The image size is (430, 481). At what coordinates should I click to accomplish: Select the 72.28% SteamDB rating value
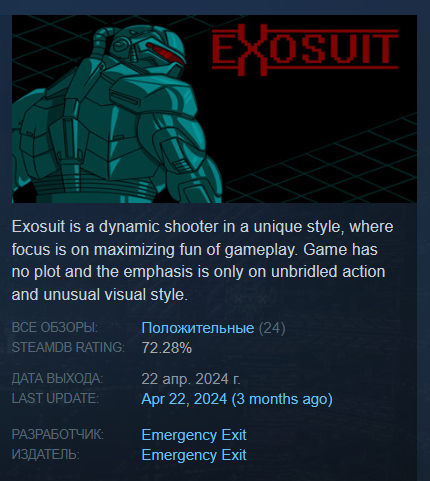[167, 348]
